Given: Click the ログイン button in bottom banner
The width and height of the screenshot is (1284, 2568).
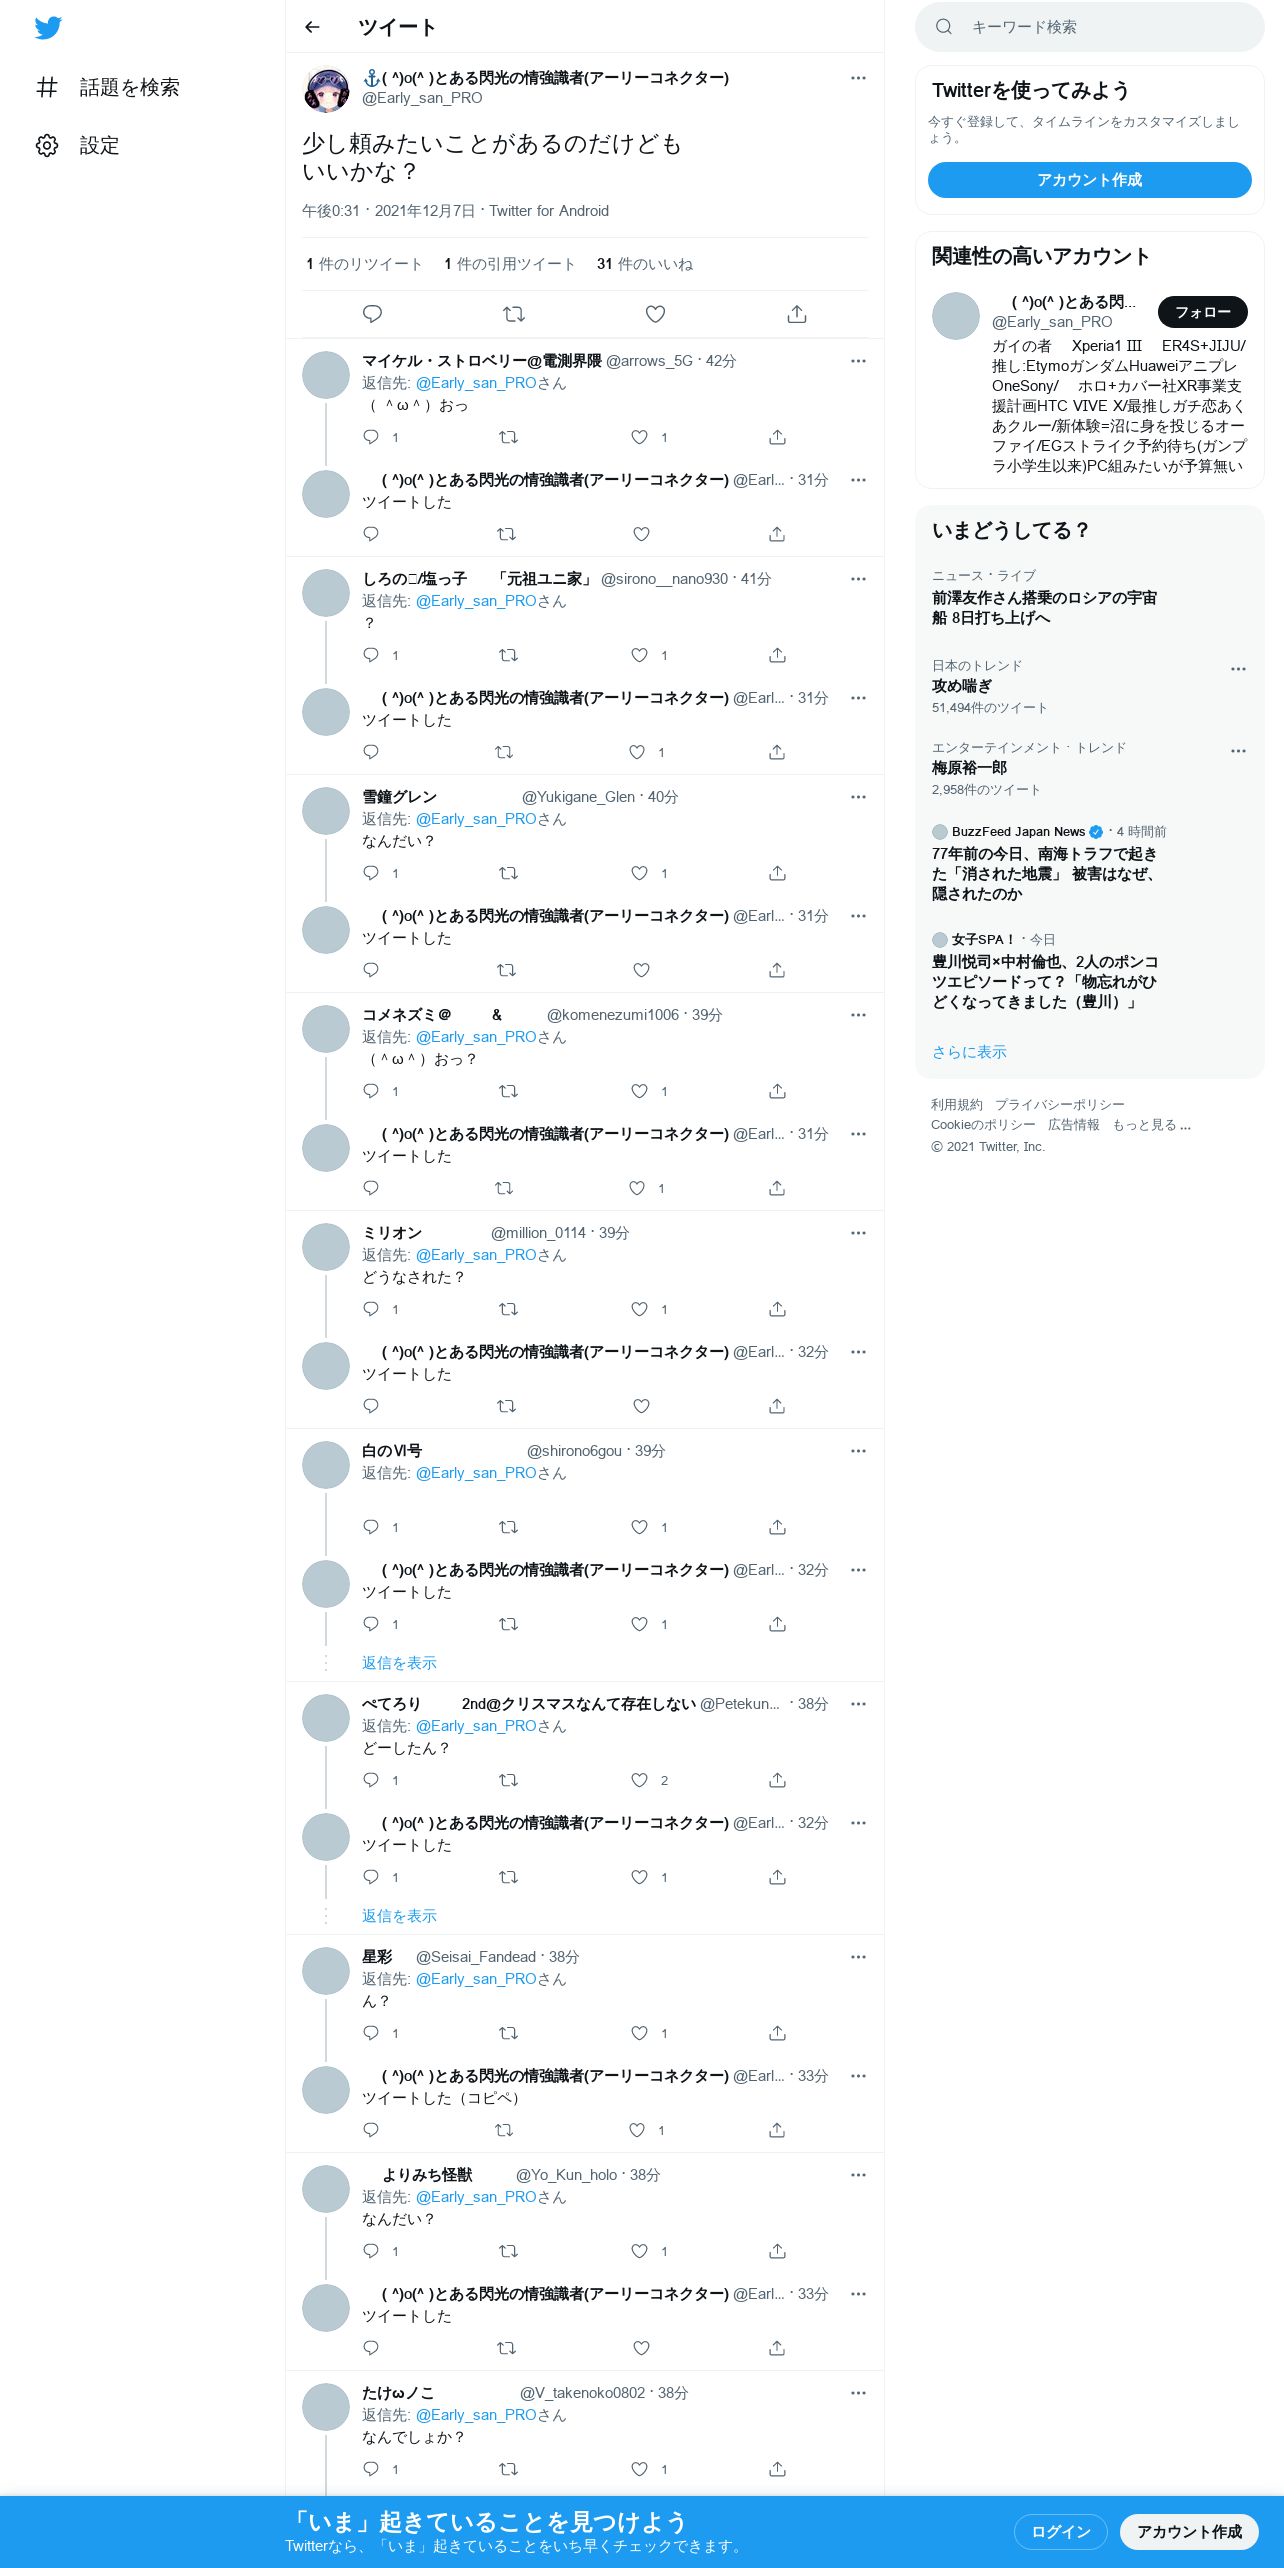Looking at the screenshot, I should pos(1061,2531).
